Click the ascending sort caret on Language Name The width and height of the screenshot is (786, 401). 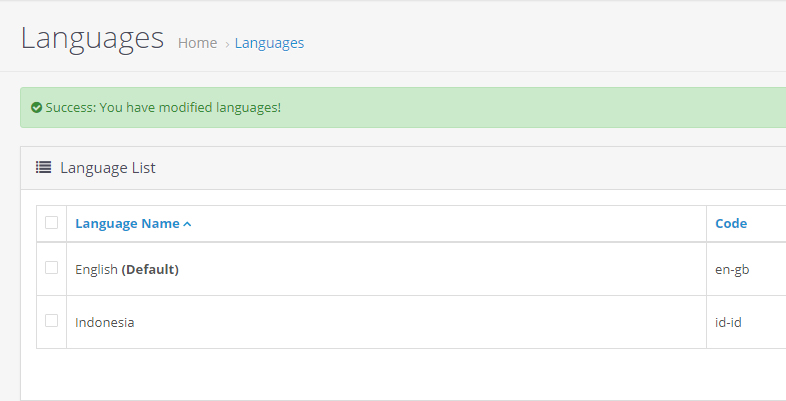pyautogui.click(x=187, y=224)
